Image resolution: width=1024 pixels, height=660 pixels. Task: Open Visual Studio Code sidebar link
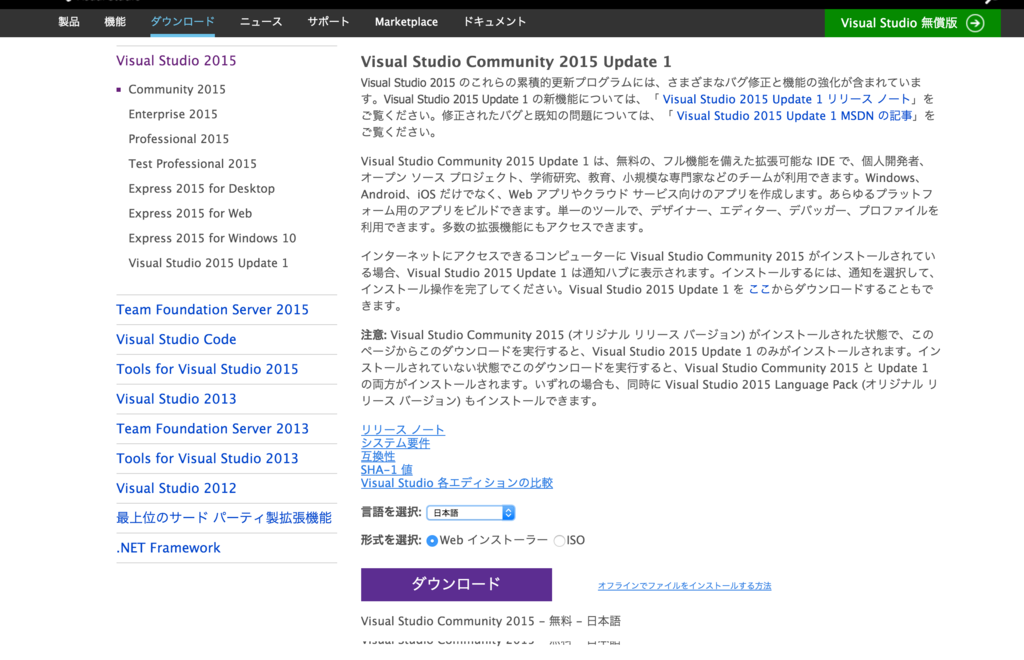[x=176, y=339]
